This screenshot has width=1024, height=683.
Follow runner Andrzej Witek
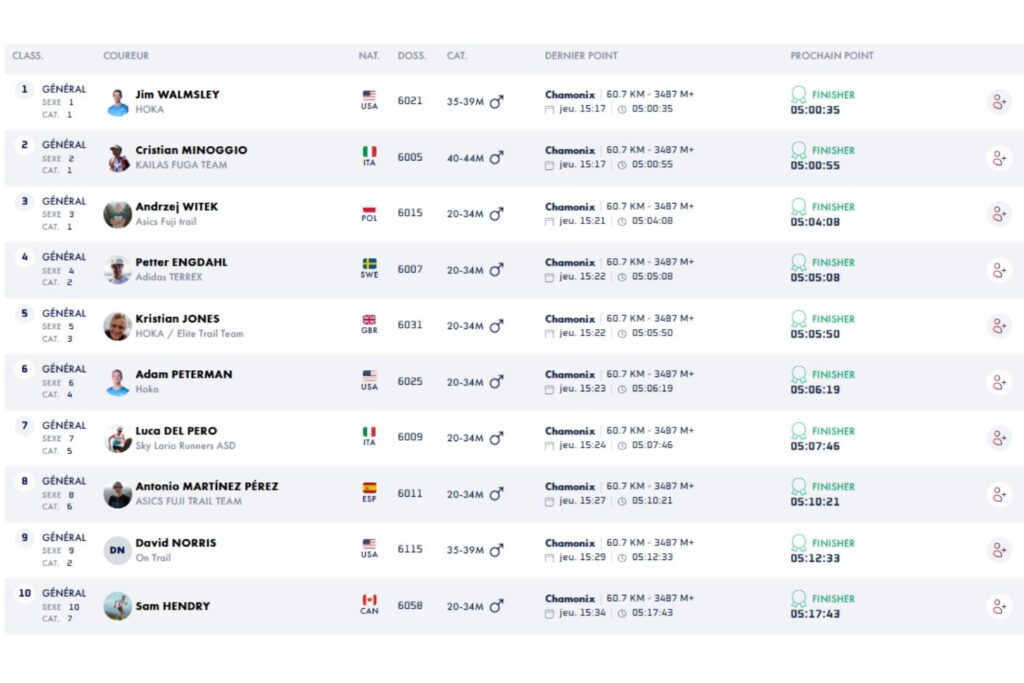point(998,214)
